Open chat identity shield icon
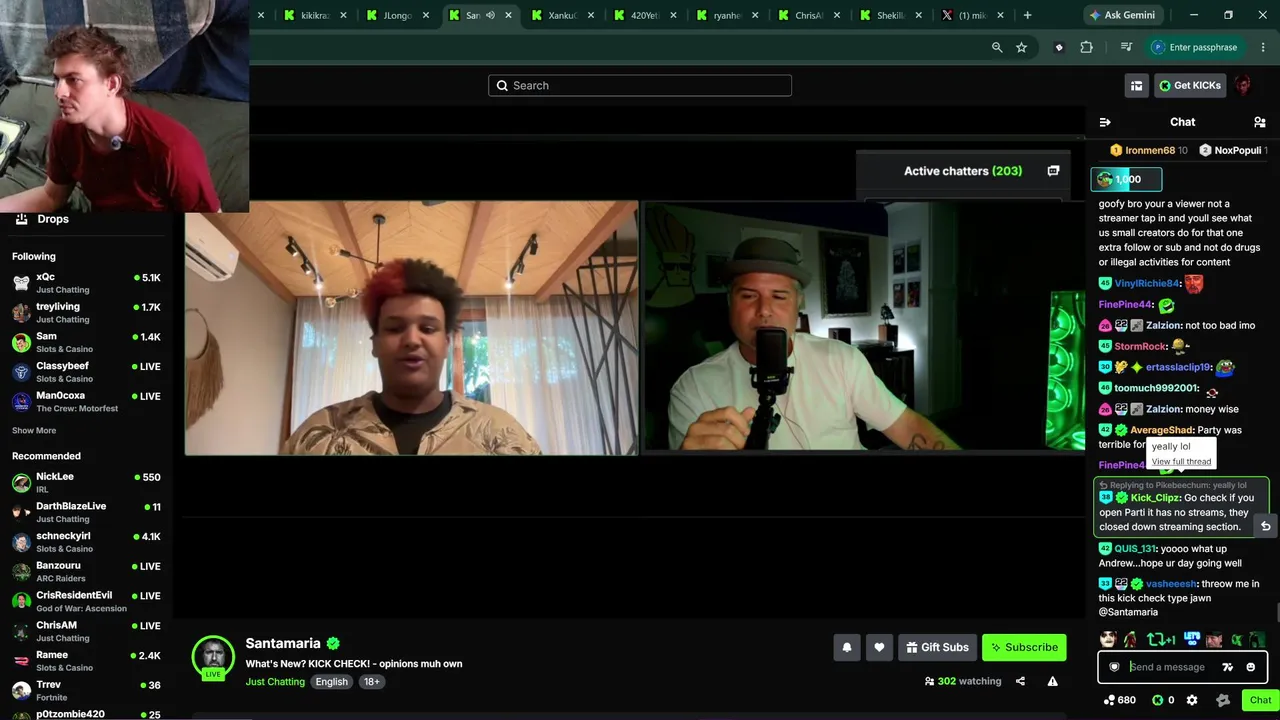Image resolution: width=1280 pixels, height=720 pixels. tap(1114, 667)
